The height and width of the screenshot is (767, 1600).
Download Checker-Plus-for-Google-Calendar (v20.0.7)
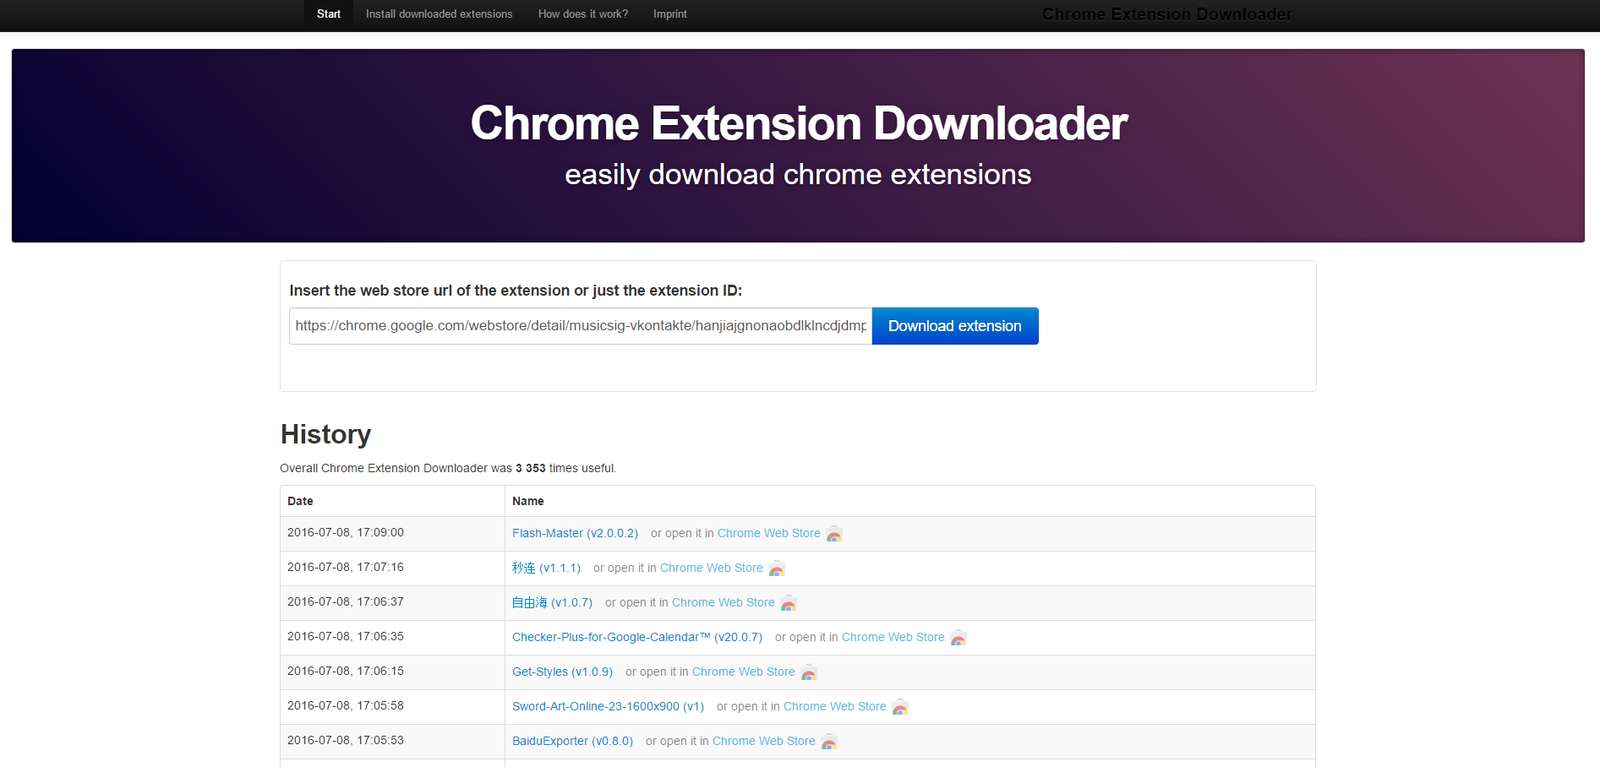[637, 637]
